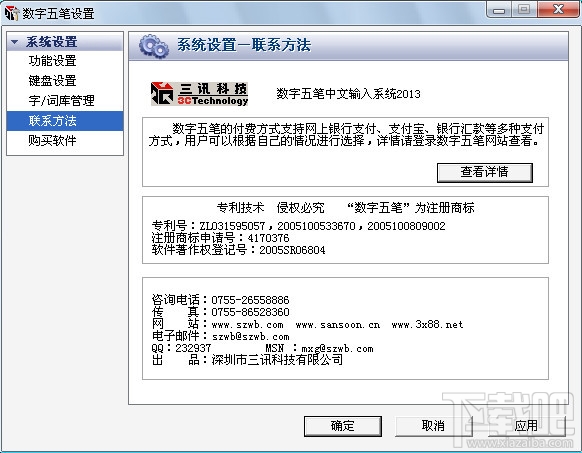Screen dimensions: 582x453
Task: Open 购买软件 in the sidebar
Action: (52, 140)
